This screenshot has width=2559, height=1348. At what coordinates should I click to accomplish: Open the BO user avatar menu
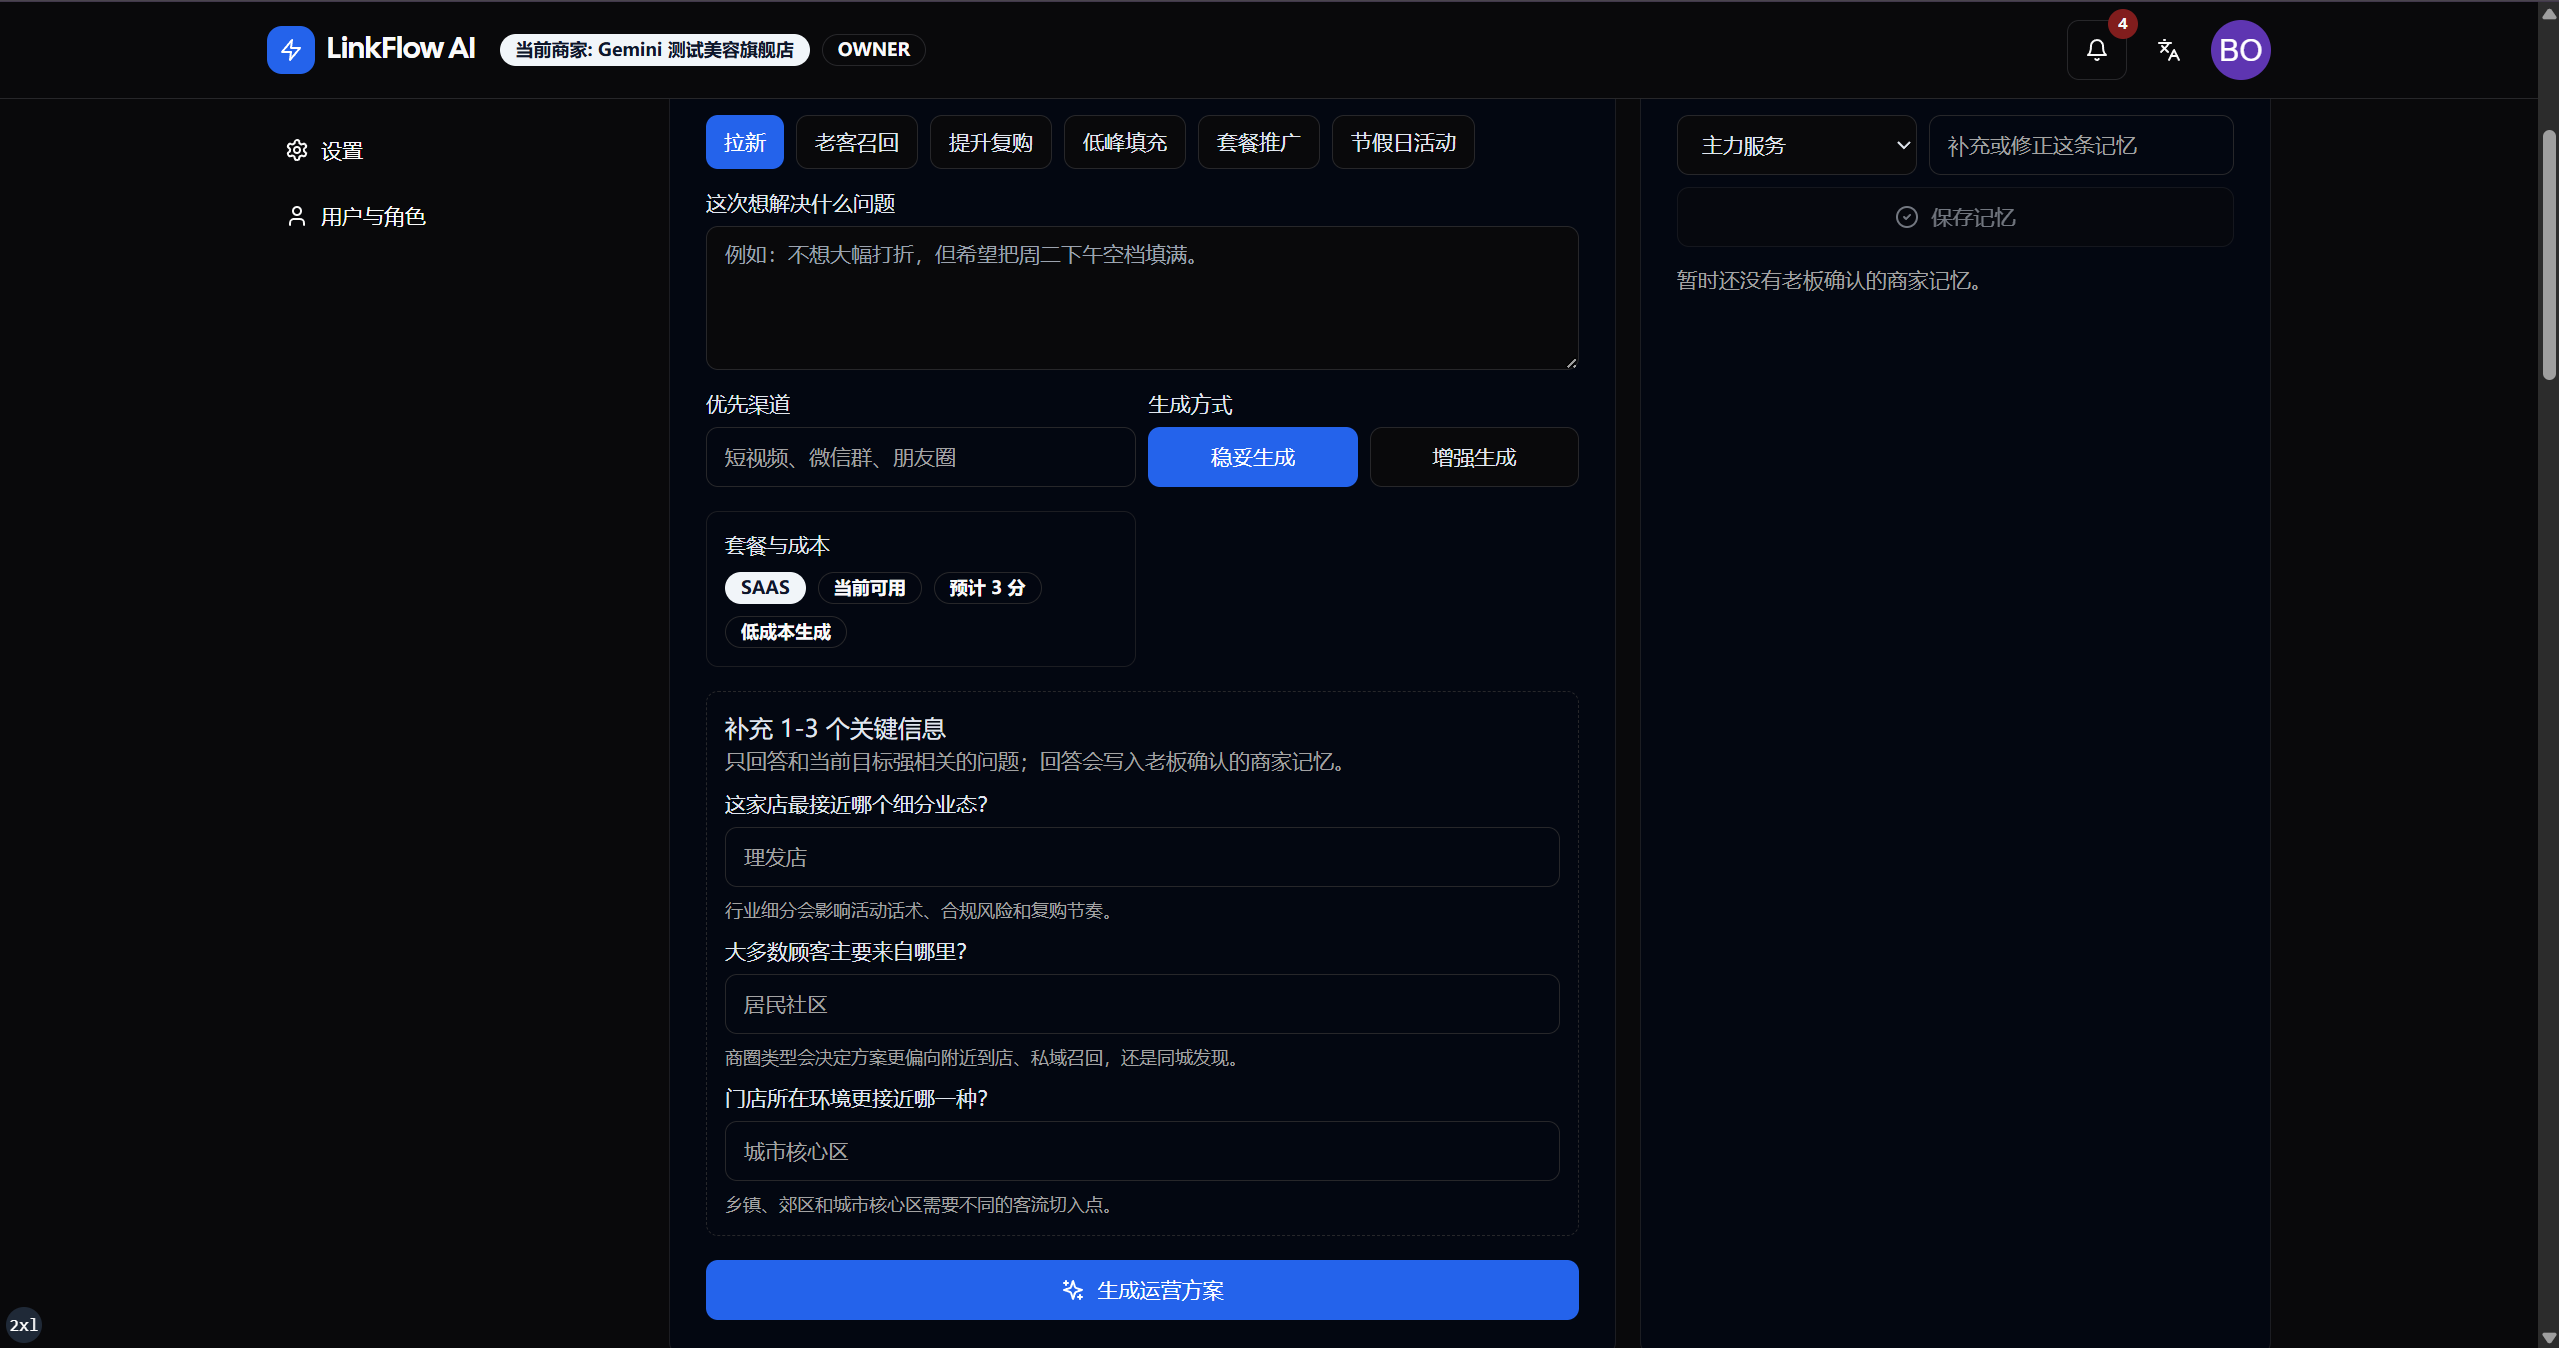(x=2240, y=50)
